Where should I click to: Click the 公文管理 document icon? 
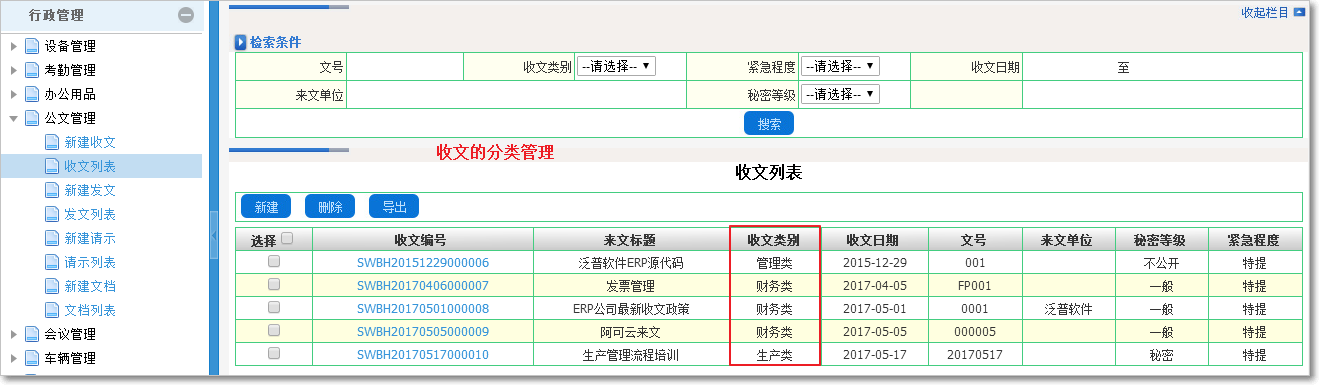pos(32,118)
